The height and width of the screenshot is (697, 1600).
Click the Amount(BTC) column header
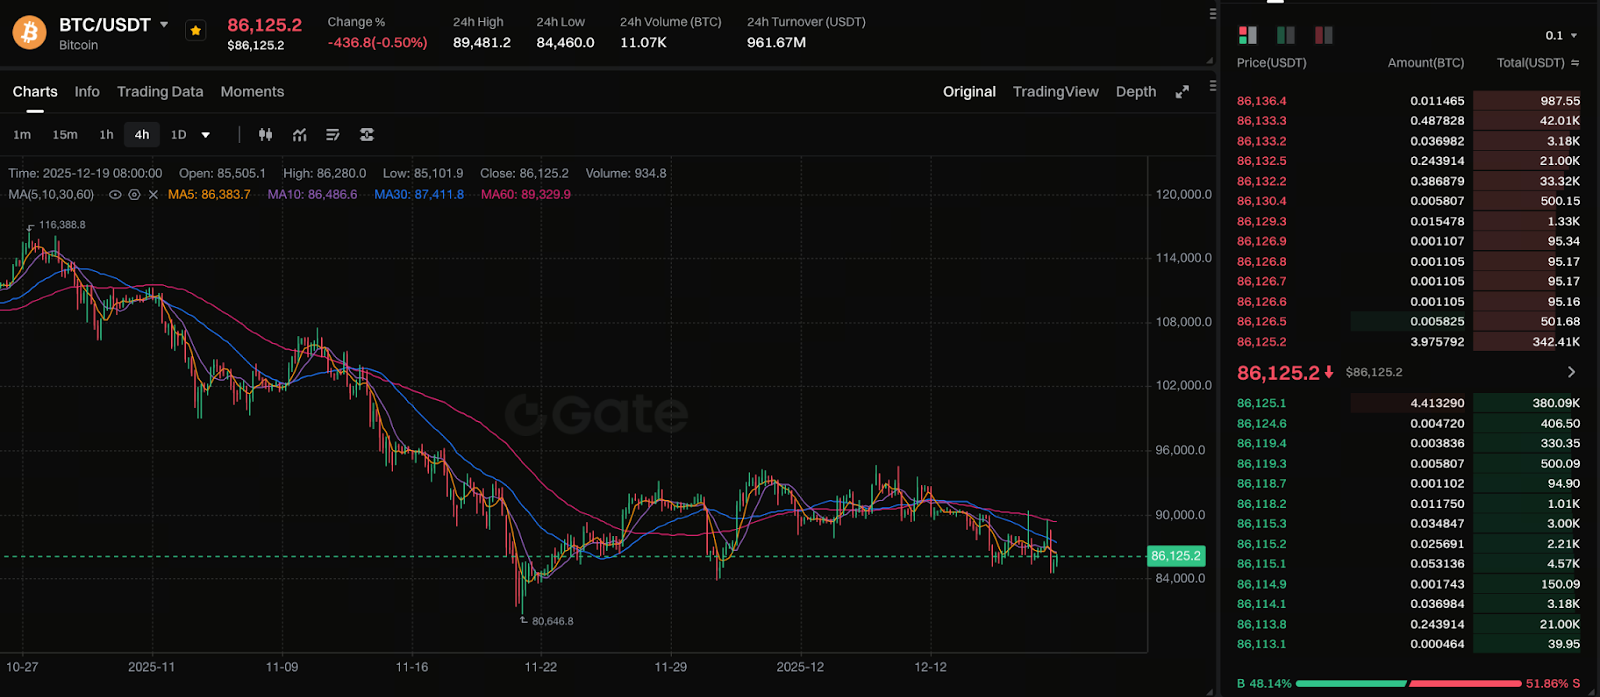tap(1426, 62)
